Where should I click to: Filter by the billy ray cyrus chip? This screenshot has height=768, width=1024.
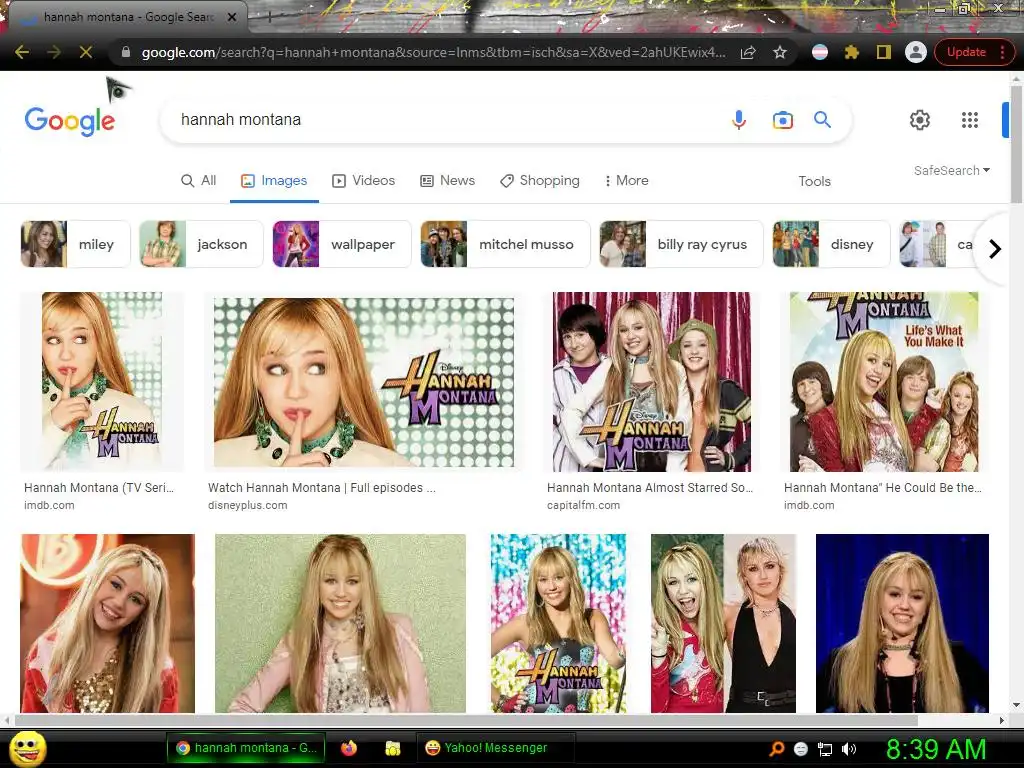click(681, 244)
